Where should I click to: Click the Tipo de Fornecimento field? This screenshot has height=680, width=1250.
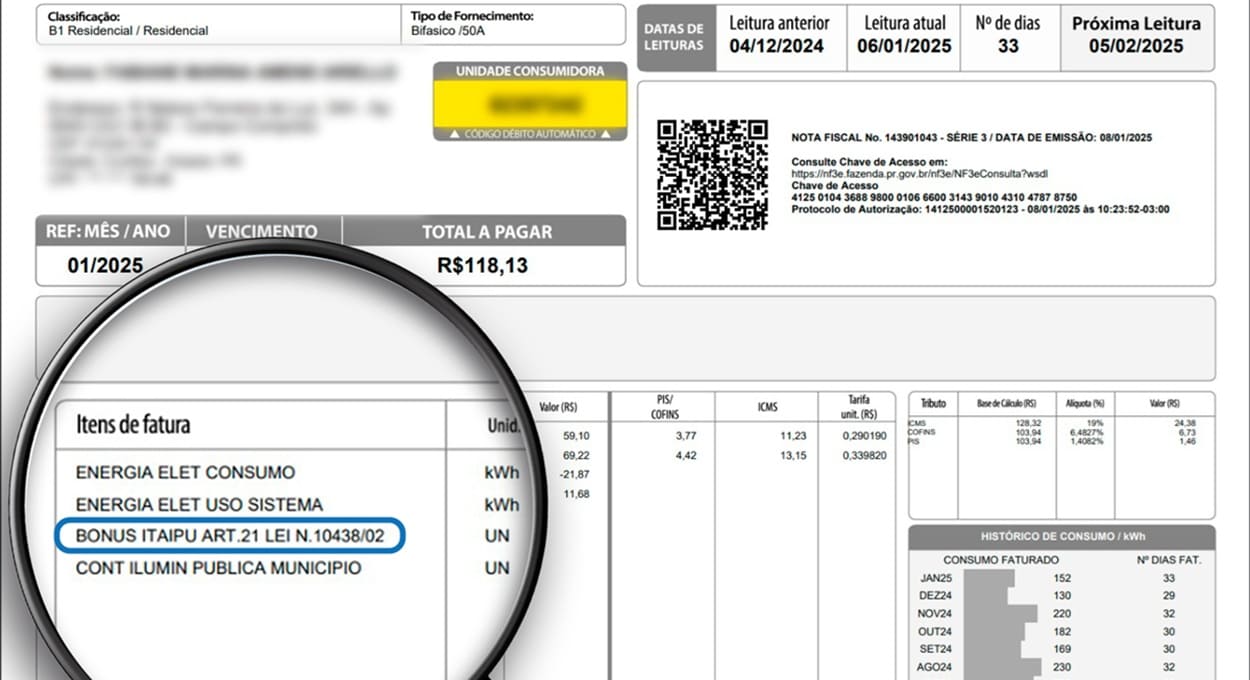(515, 24)
